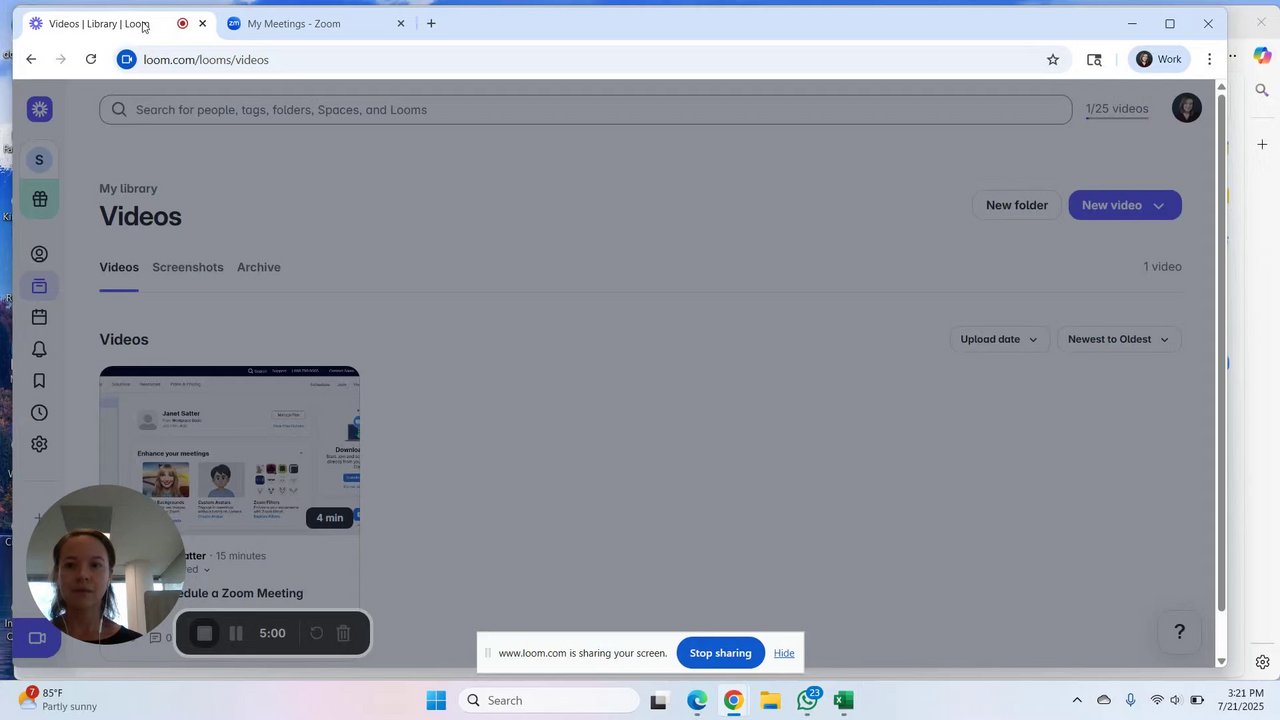Click the address bar URL

(206, 60)
